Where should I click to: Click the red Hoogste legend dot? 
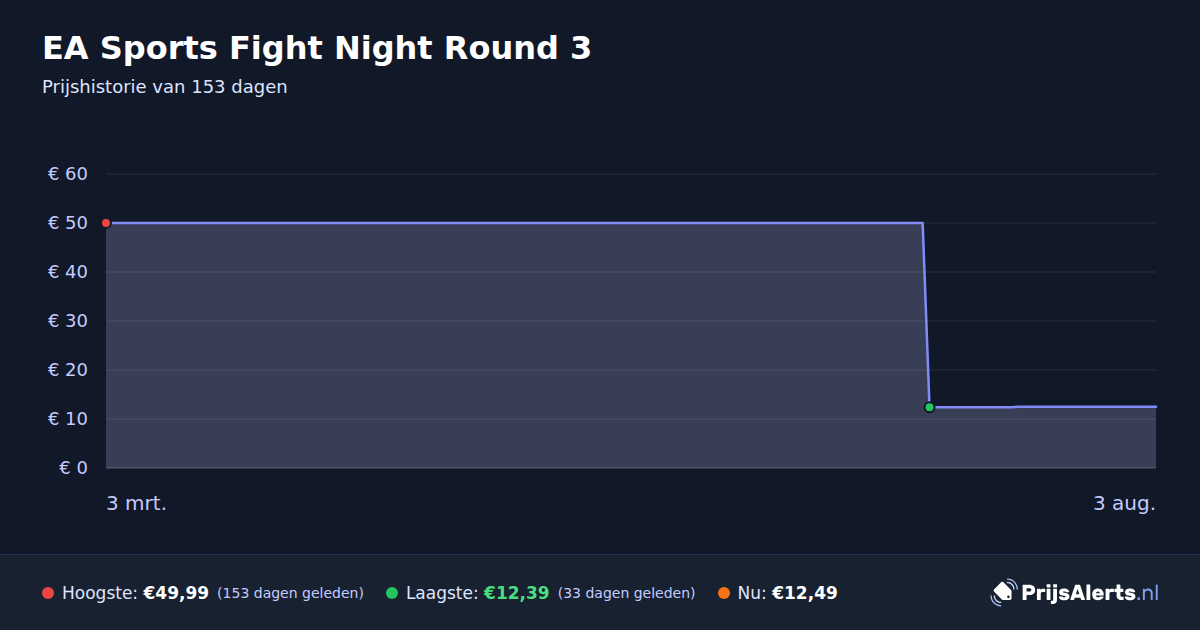[x=48, y=593]
